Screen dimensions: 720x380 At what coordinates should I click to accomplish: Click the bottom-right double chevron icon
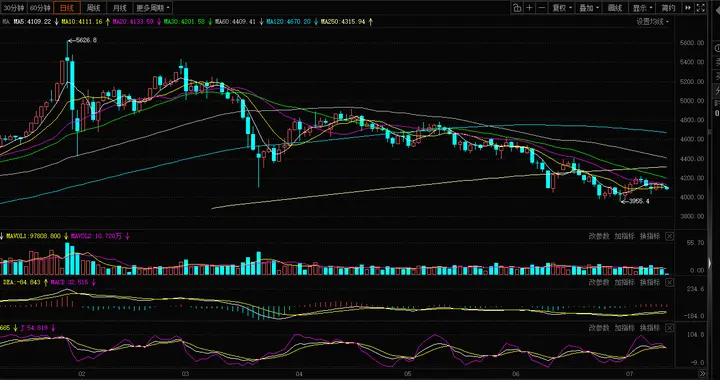coord(702,374)
